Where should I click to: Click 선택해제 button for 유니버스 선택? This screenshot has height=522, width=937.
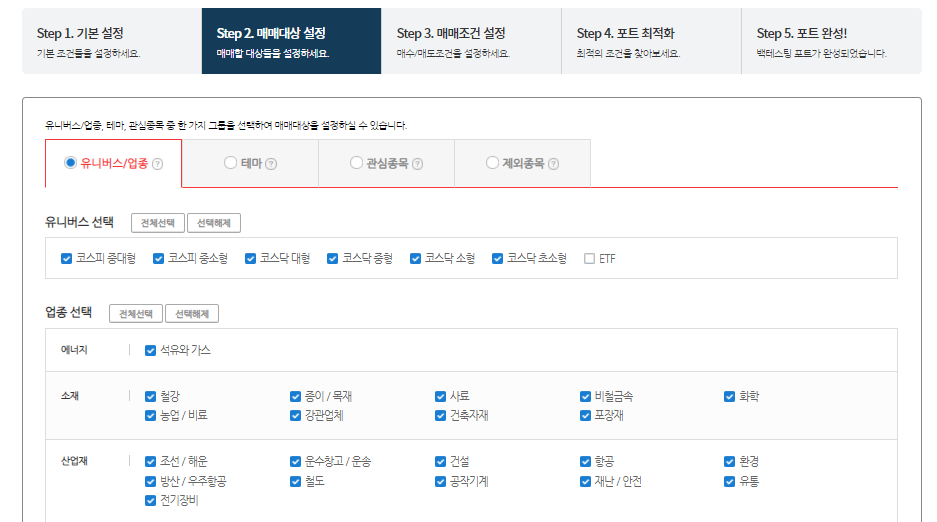[214, 223]
